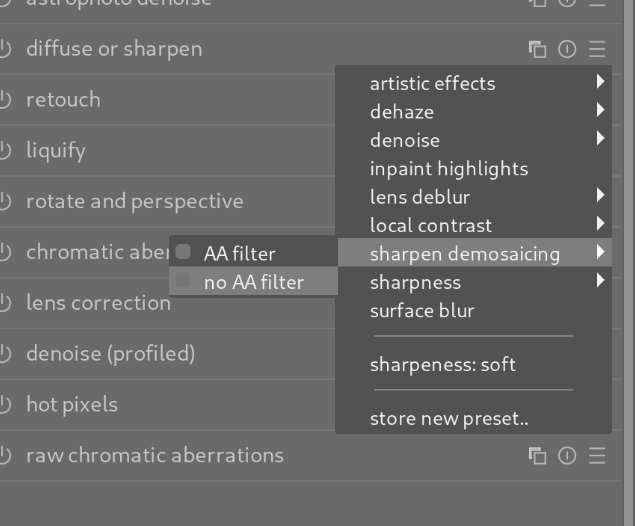
Task: Open presets menu for raw chromatic aberrations
Action: point(597,456)
